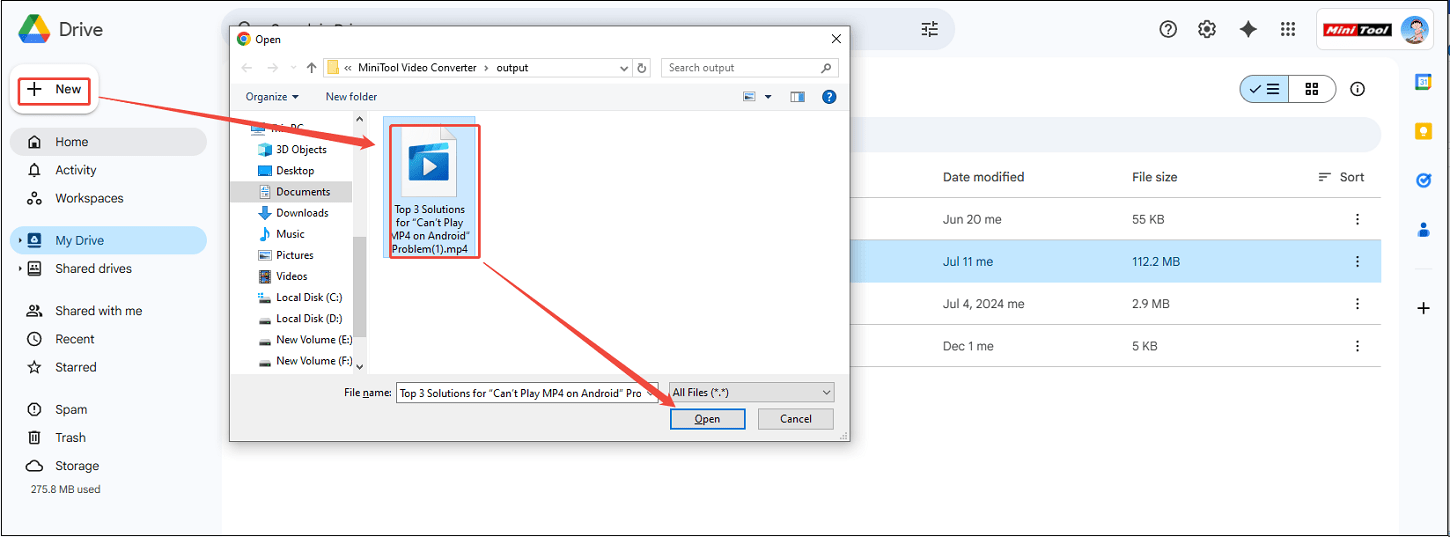This screenshot has height=537, width=1450.
Task: Open Storage in Drive sidebar
Action: [108, 465]
